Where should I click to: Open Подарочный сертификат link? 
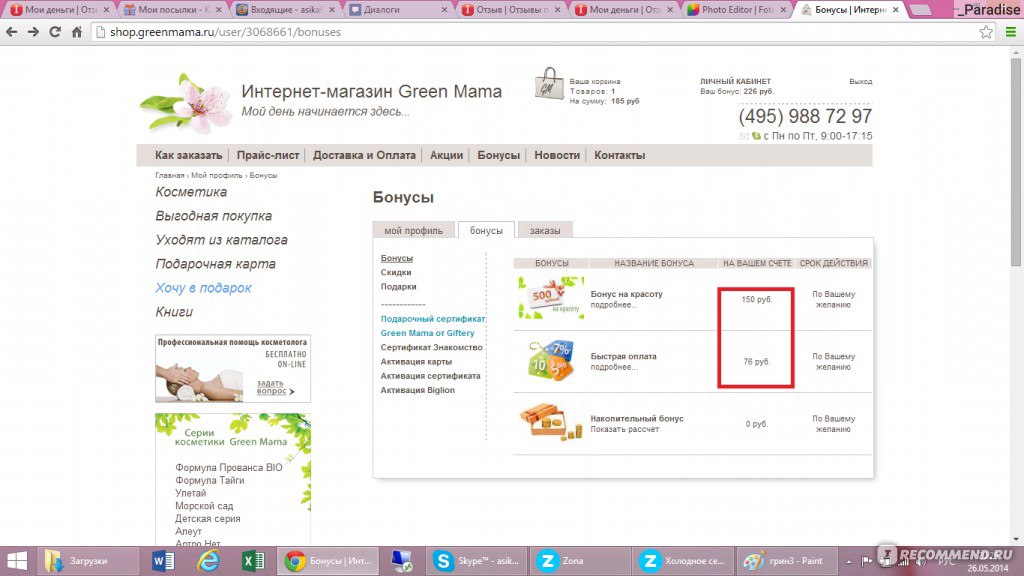click(x=433, y=319)
